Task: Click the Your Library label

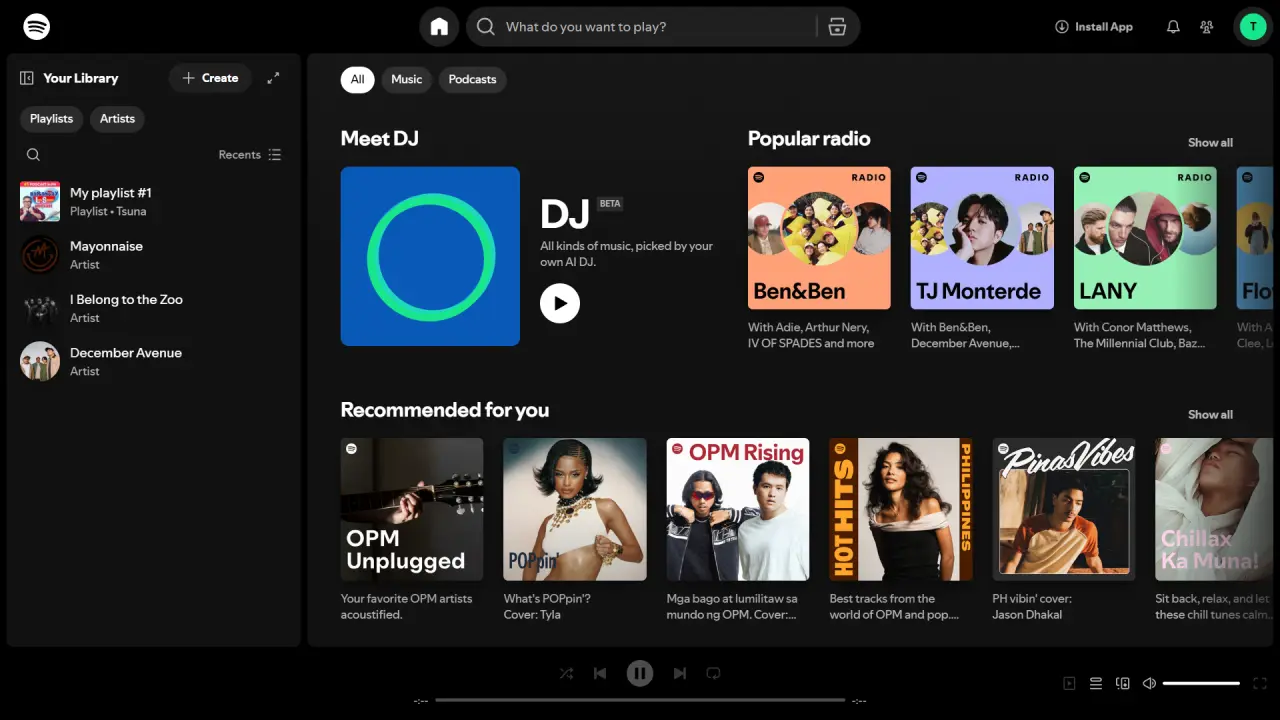Action: [80, 78]
